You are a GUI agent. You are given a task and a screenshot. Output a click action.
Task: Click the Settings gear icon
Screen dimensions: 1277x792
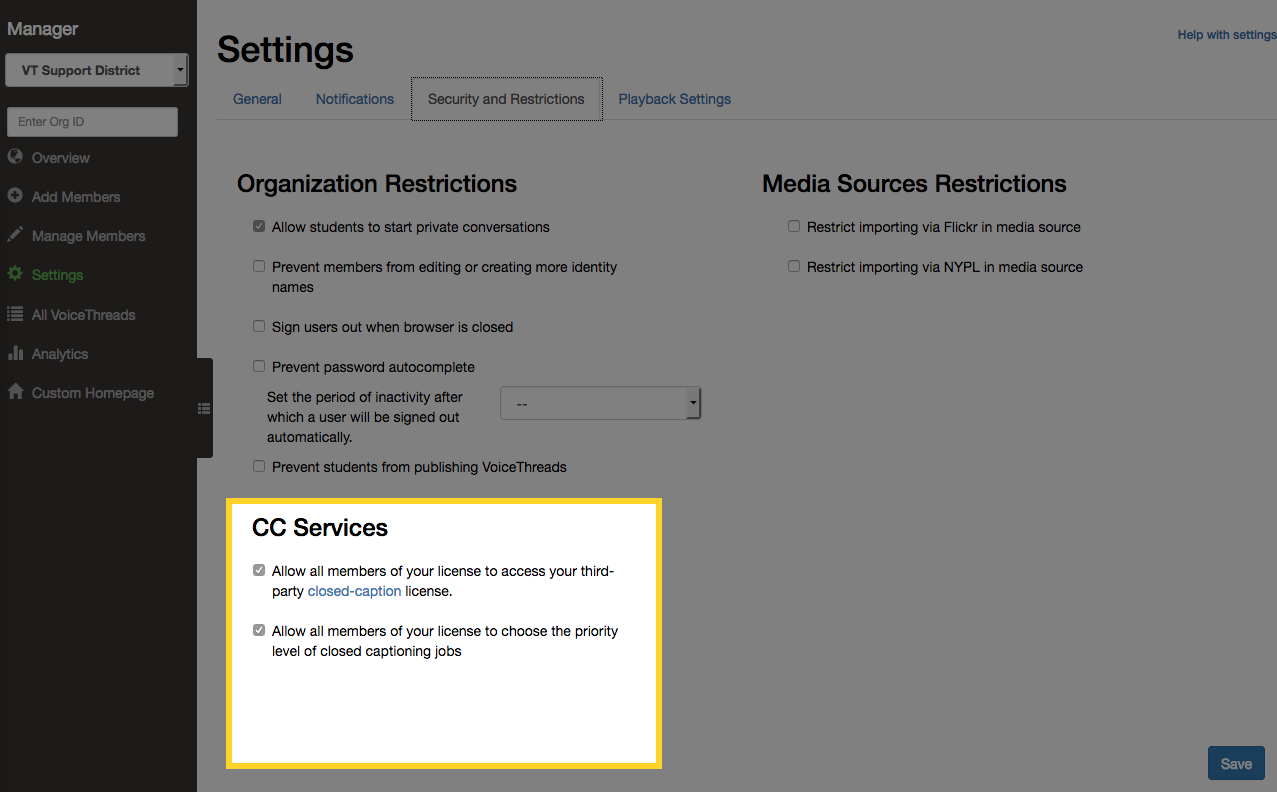[15, 274]
